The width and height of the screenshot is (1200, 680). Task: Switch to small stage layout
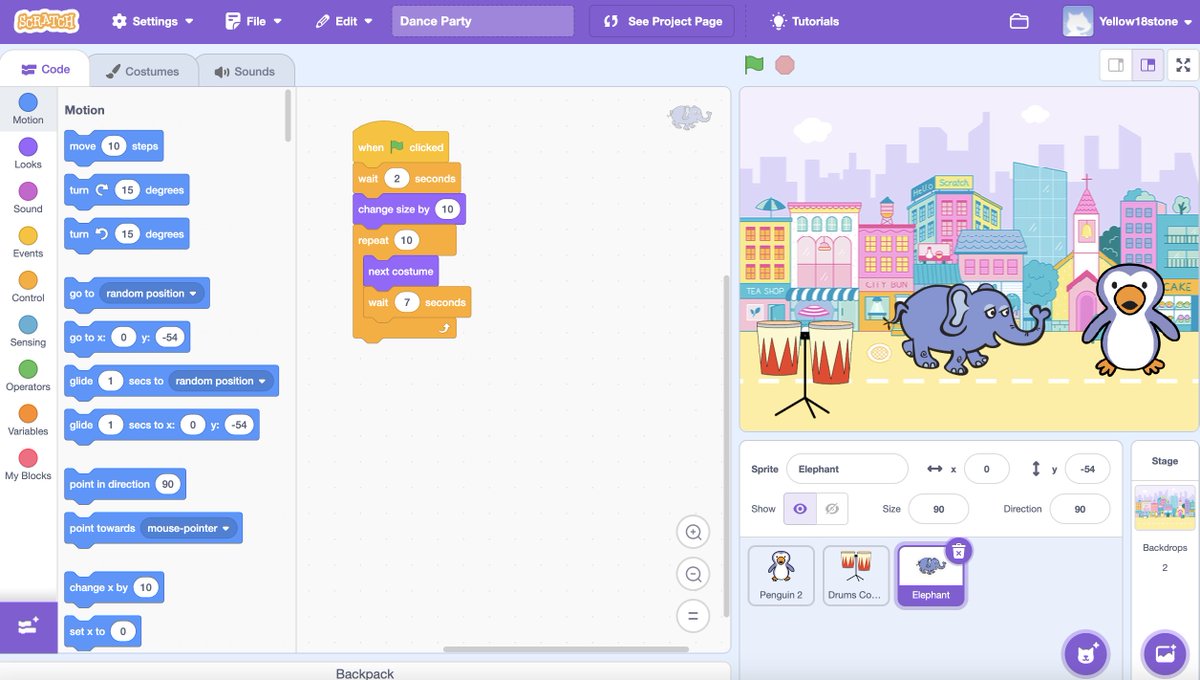(x=1116, y=65)
